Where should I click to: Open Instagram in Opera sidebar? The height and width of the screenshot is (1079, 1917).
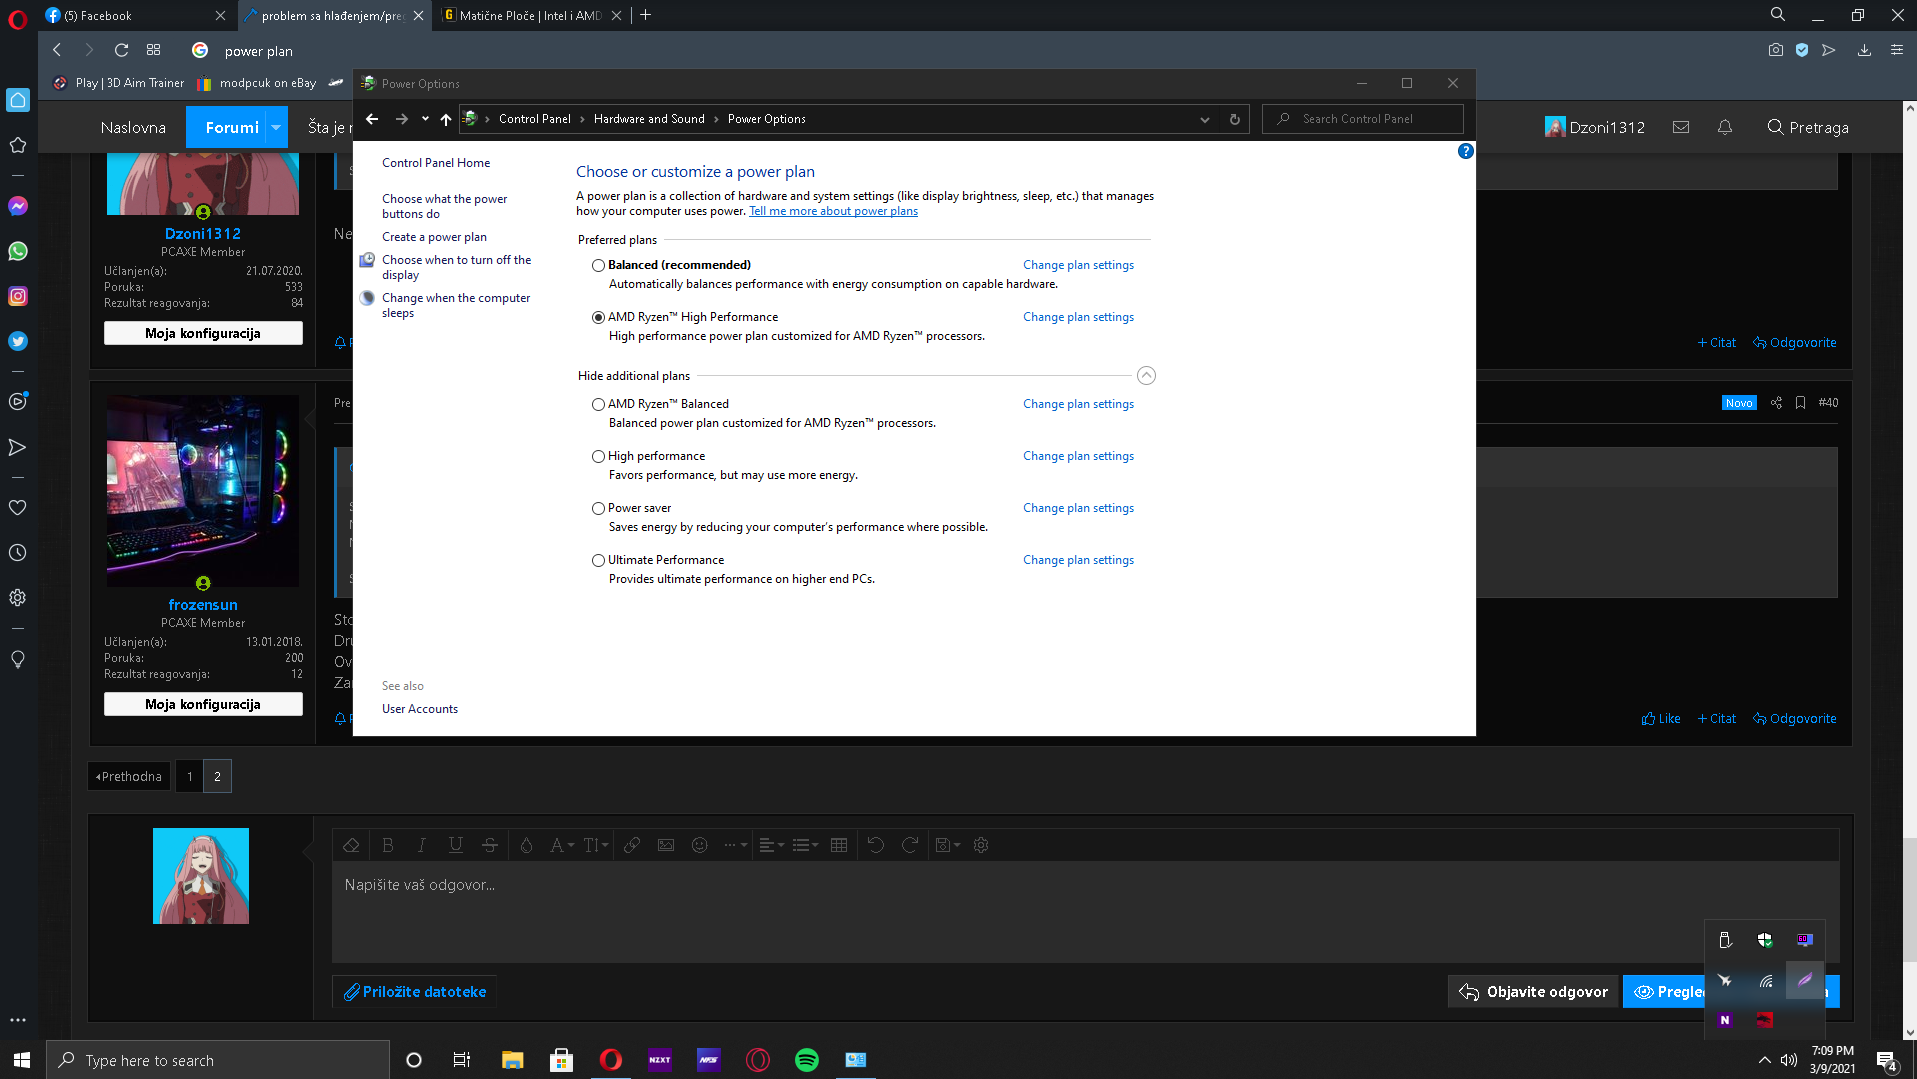pos(18,296)
